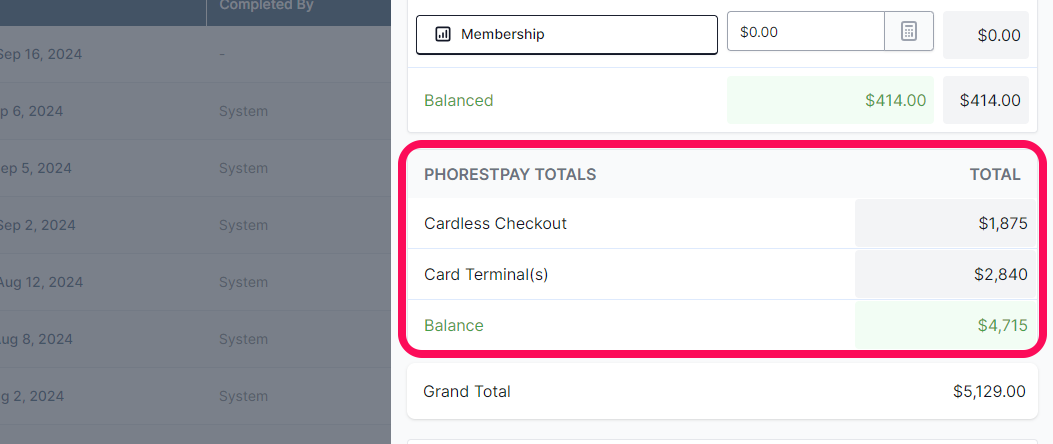Click the TOTAL column header

click(x=995, y=175)
